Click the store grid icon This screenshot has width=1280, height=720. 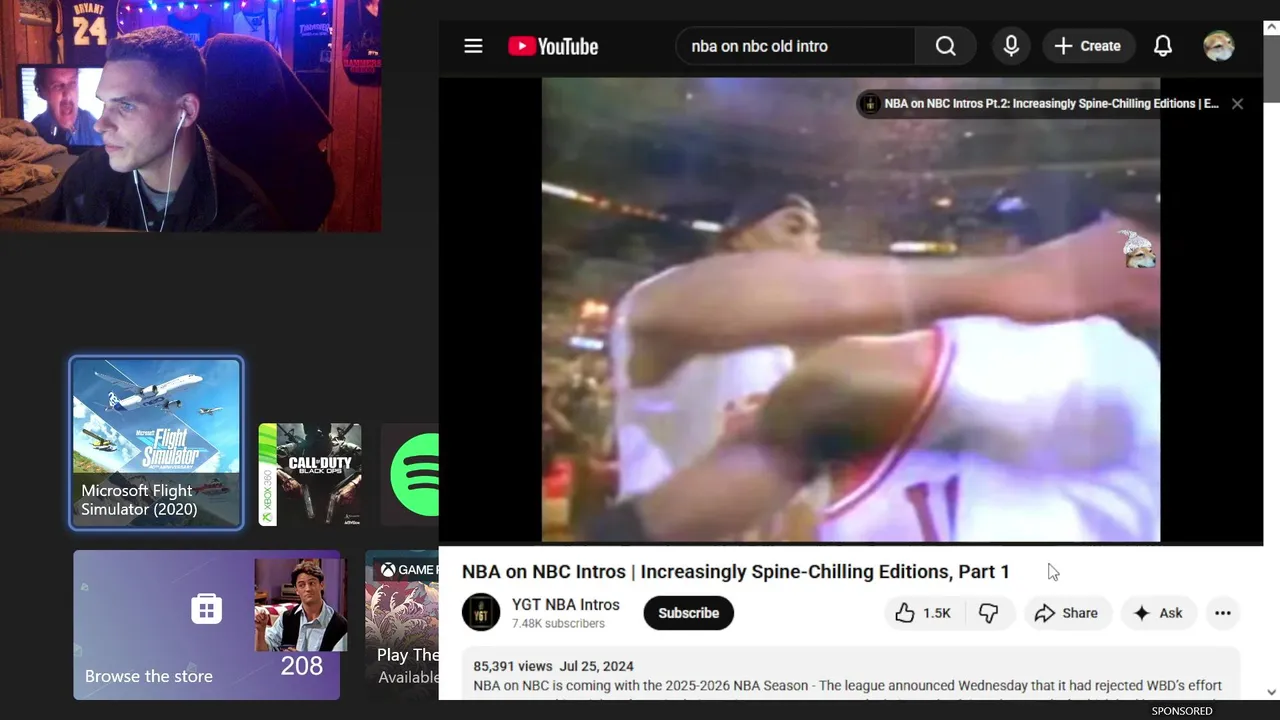[206, 608]
